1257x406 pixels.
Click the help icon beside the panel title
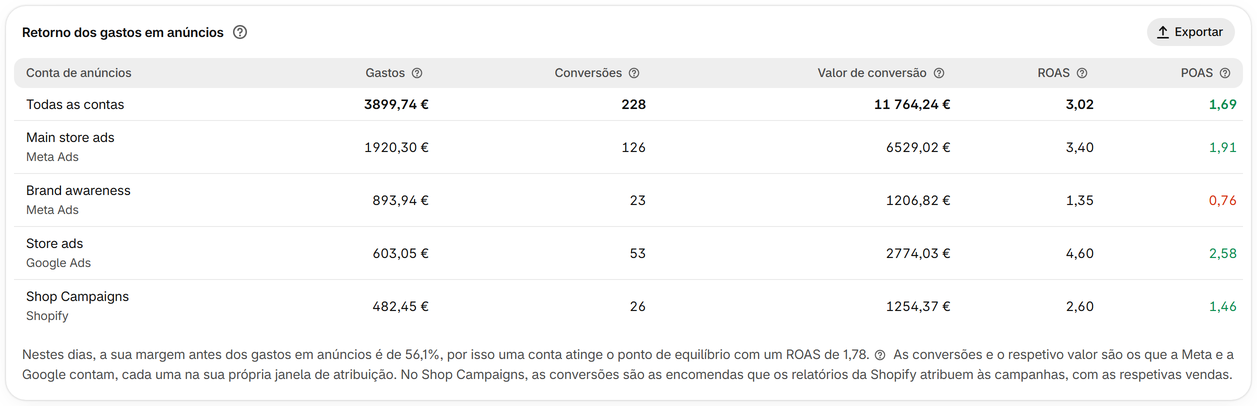[x=240, y=32]
